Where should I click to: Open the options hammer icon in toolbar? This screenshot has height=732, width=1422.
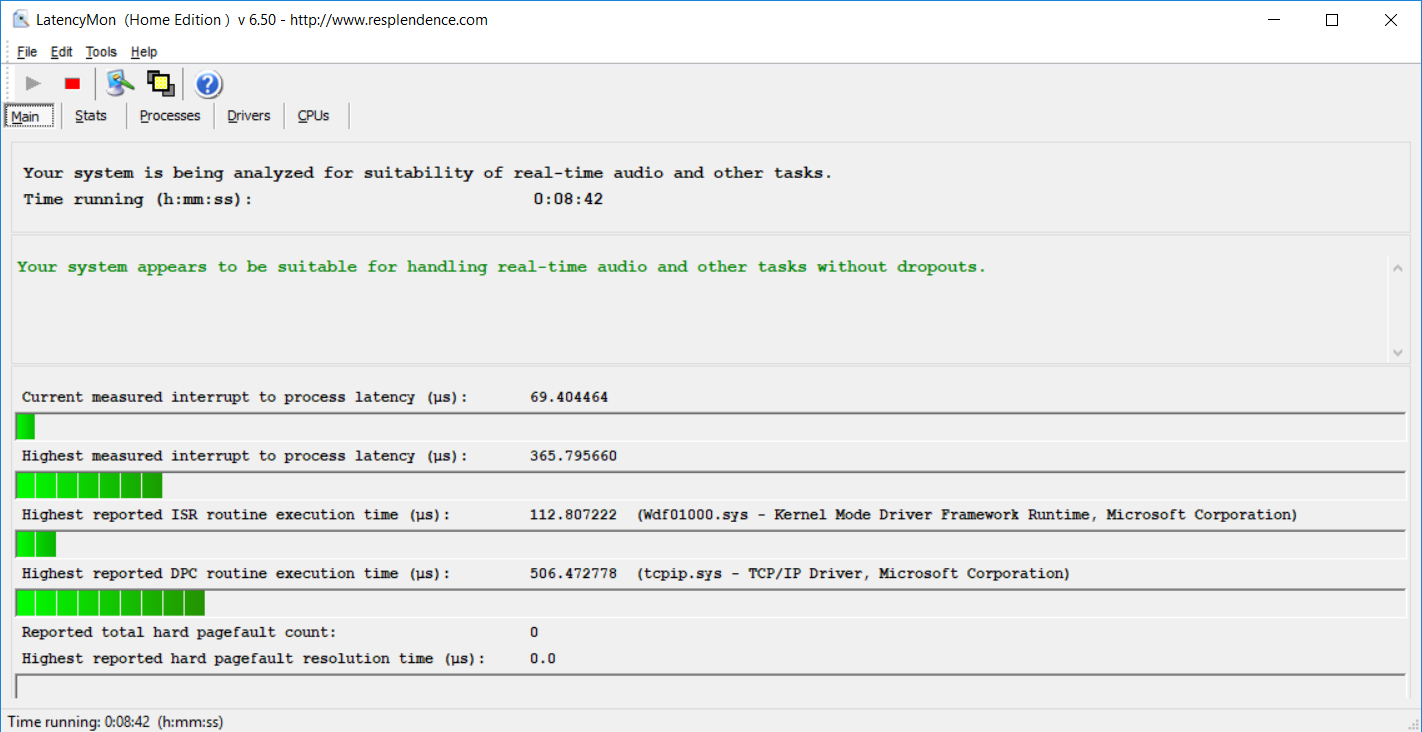120,84
